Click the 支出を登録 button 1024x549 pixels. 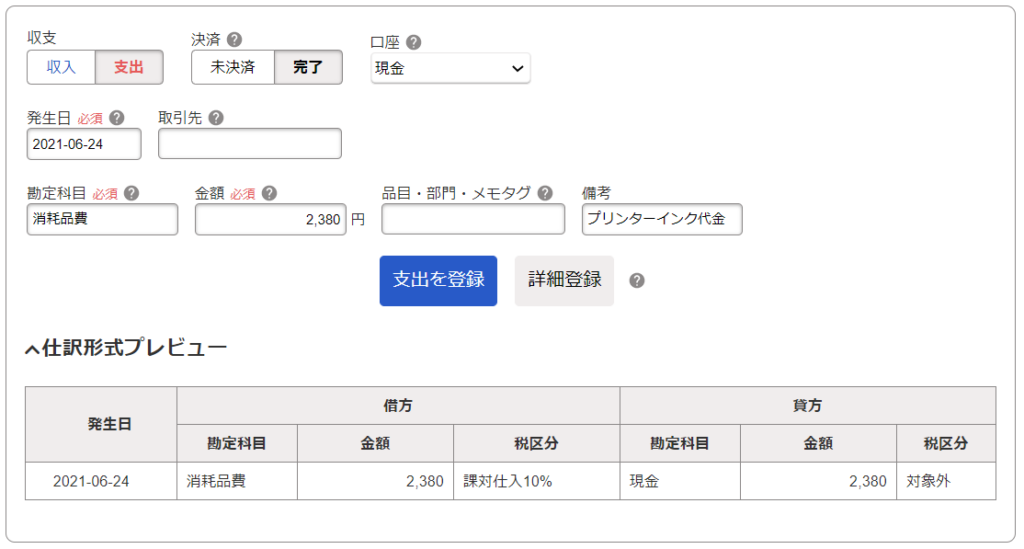click(x=438, y=281)
